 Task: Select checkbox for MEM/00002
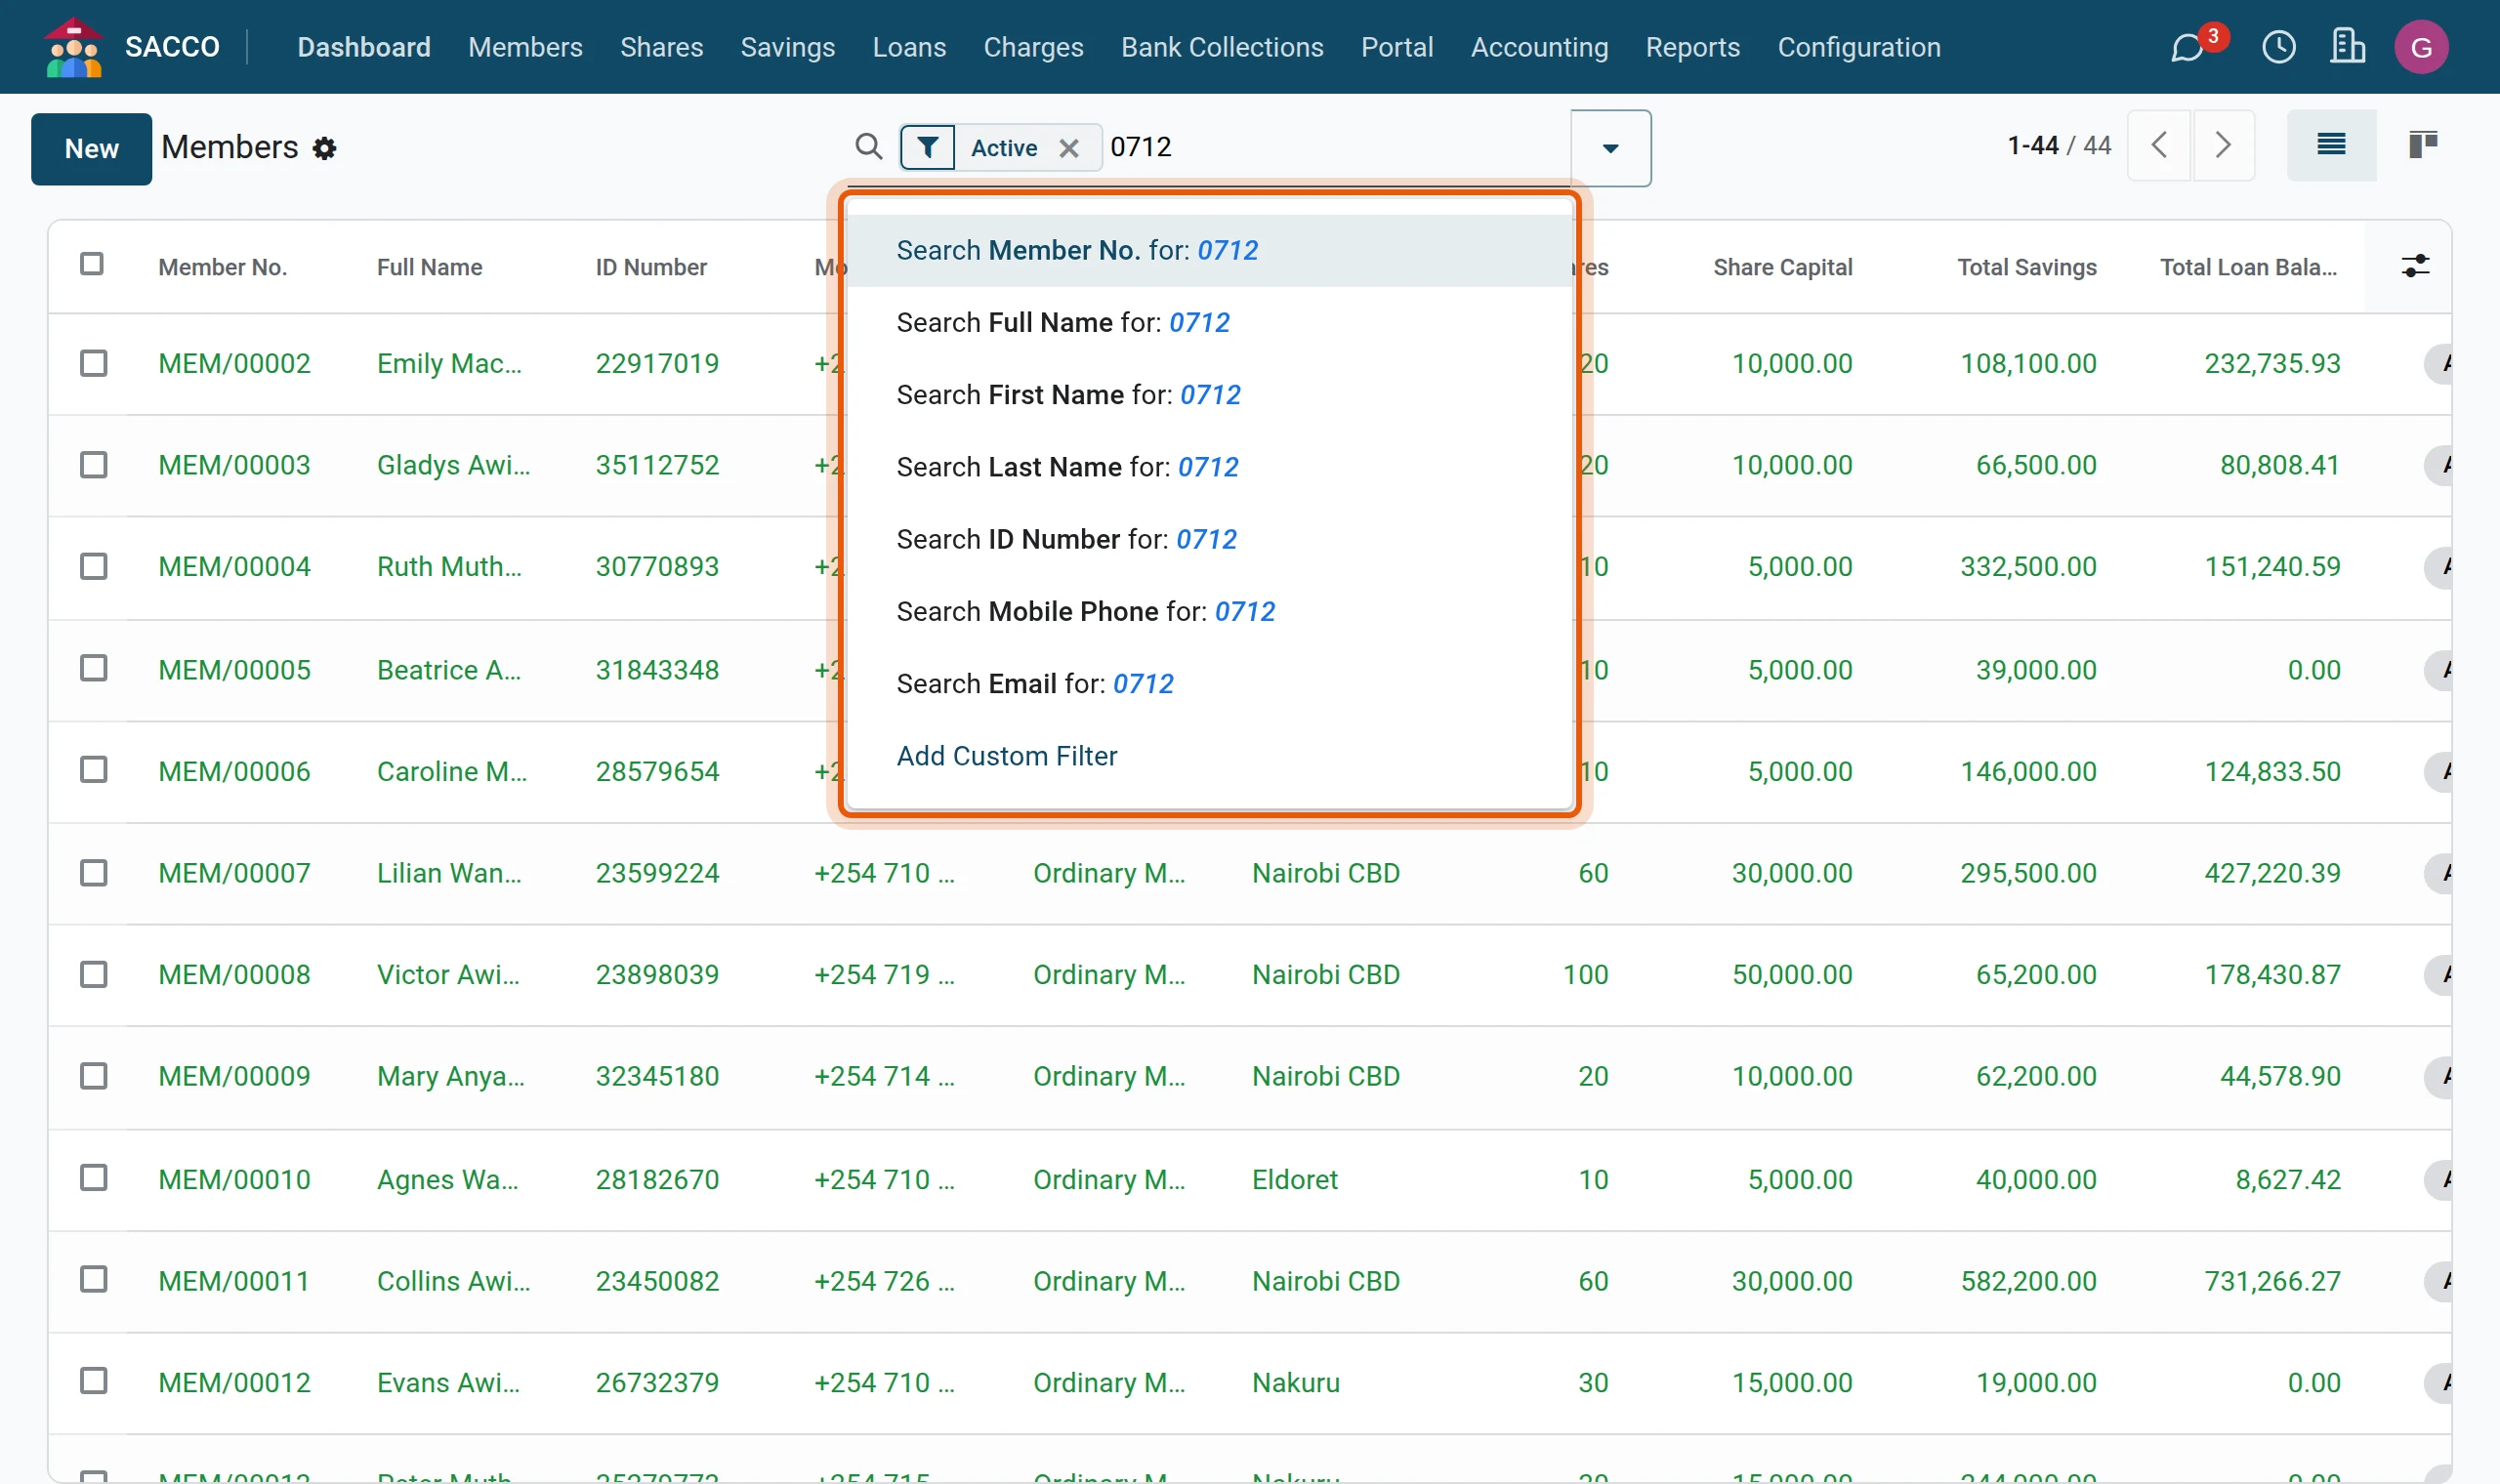click(x=94, y=363)
